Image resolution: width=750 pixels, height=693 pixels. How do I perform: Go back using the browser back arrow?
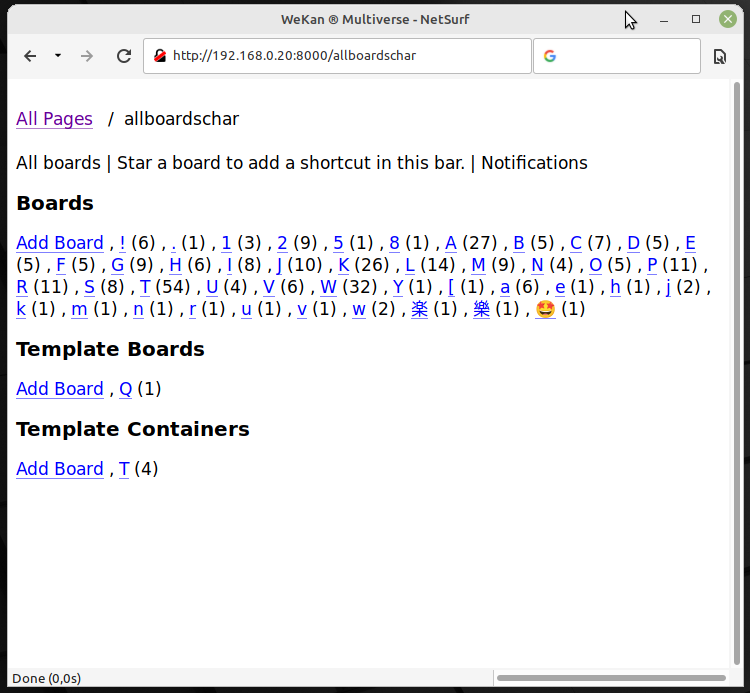pyautogui.click(x=30, y=56)
